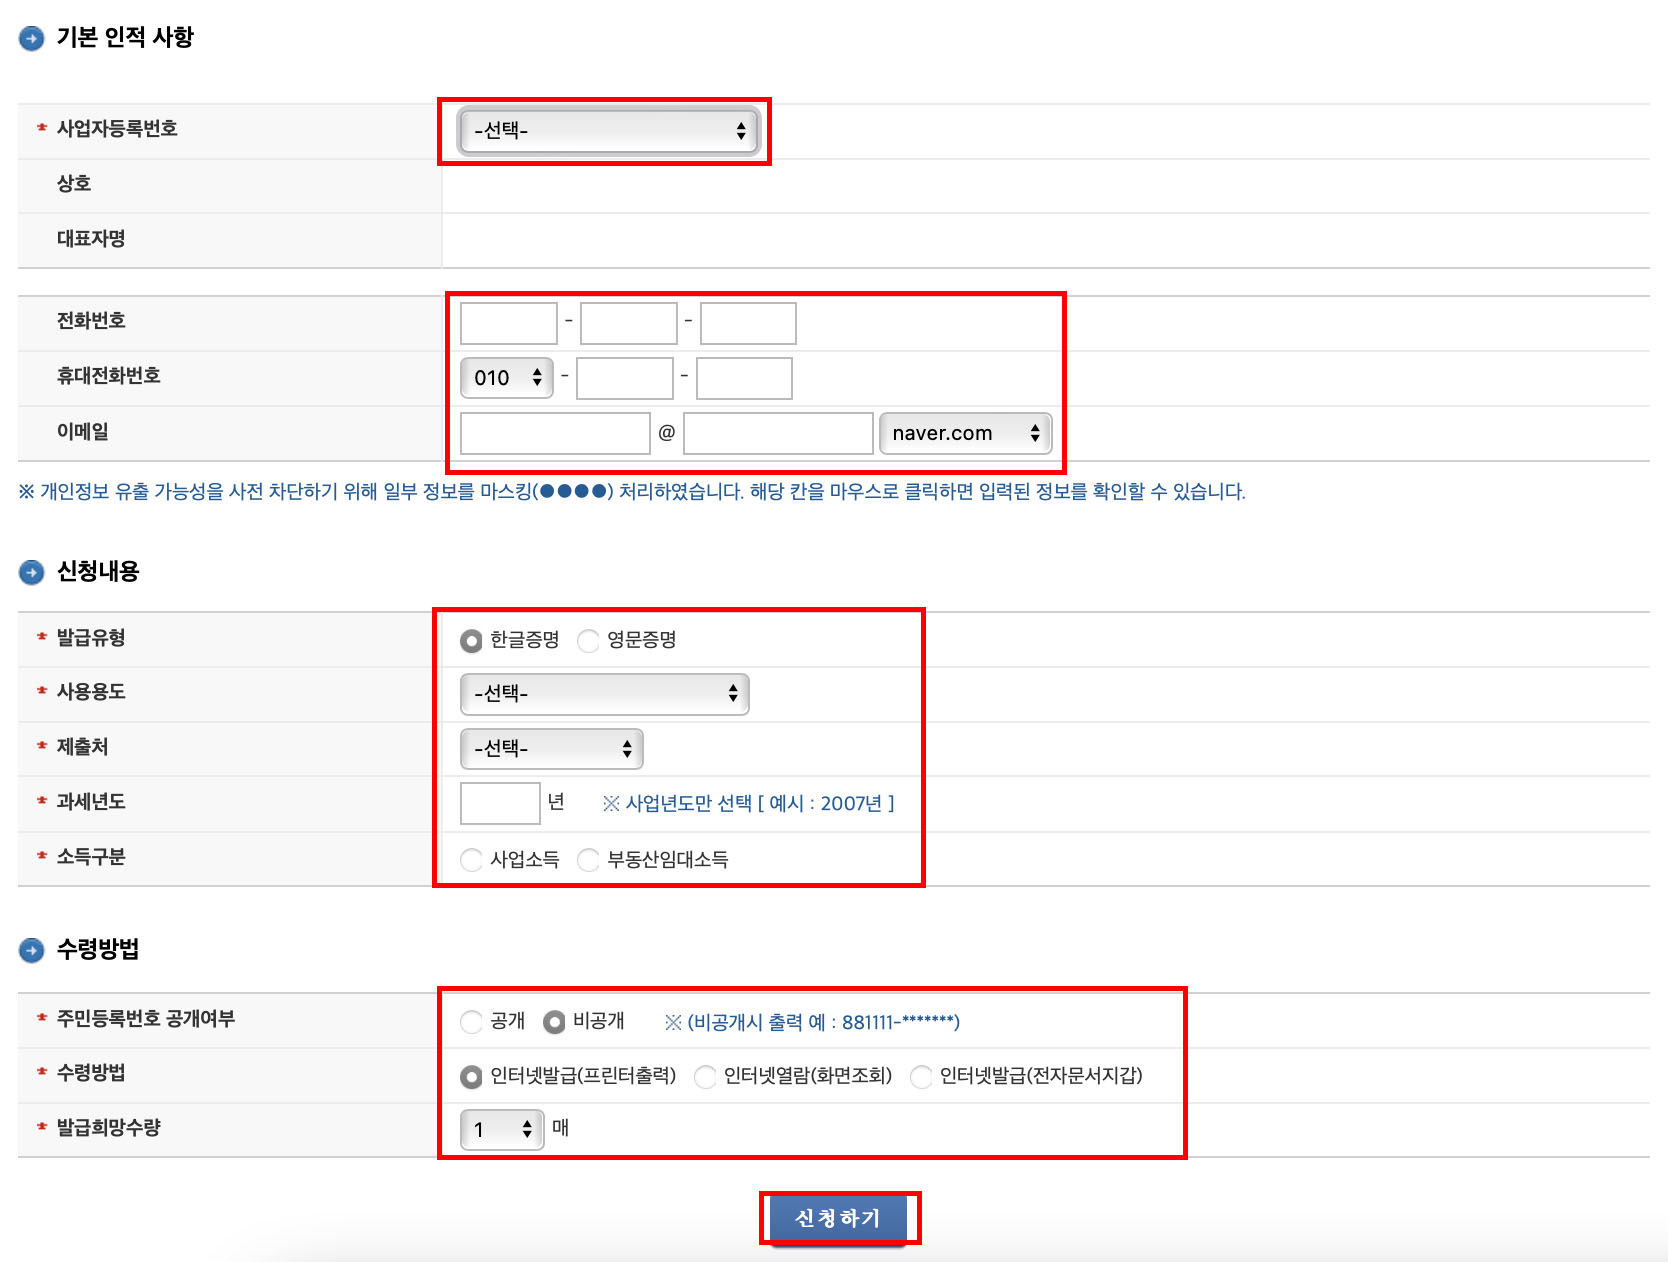Image resolution: width=1668 pixels, height=1262 pixels.
Task: Click the middle 전화번호 input box
Action: click(628, 323)
